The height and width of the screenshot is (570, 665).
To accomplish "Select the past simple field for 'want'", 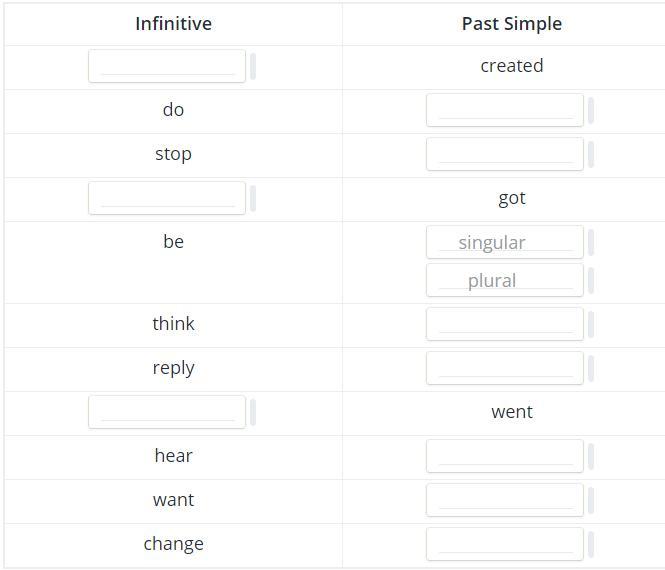I will coord(505,500).
